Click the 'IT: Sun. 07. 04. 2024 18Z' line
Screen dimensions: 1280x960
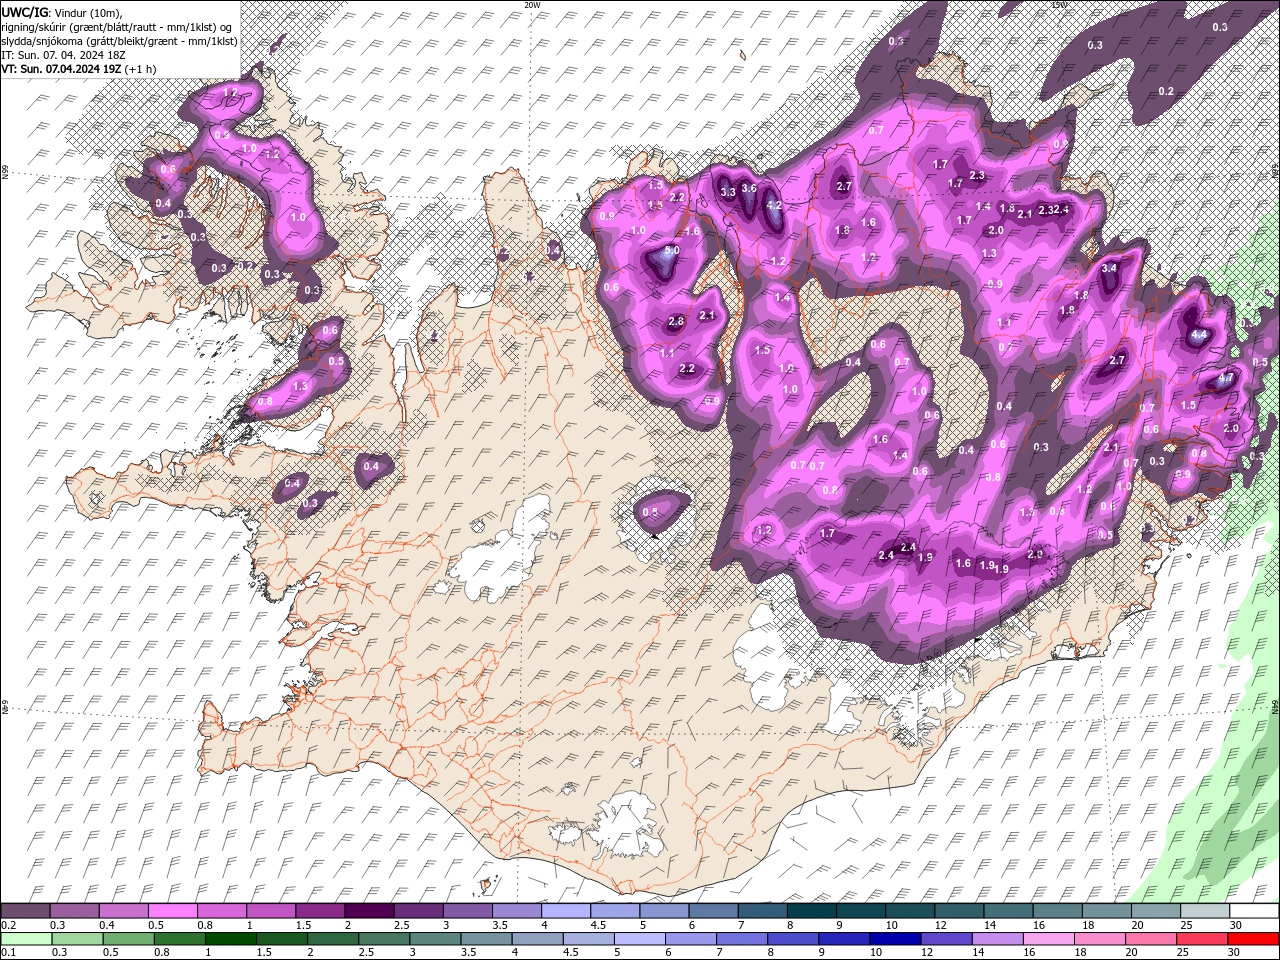[63, 55]
